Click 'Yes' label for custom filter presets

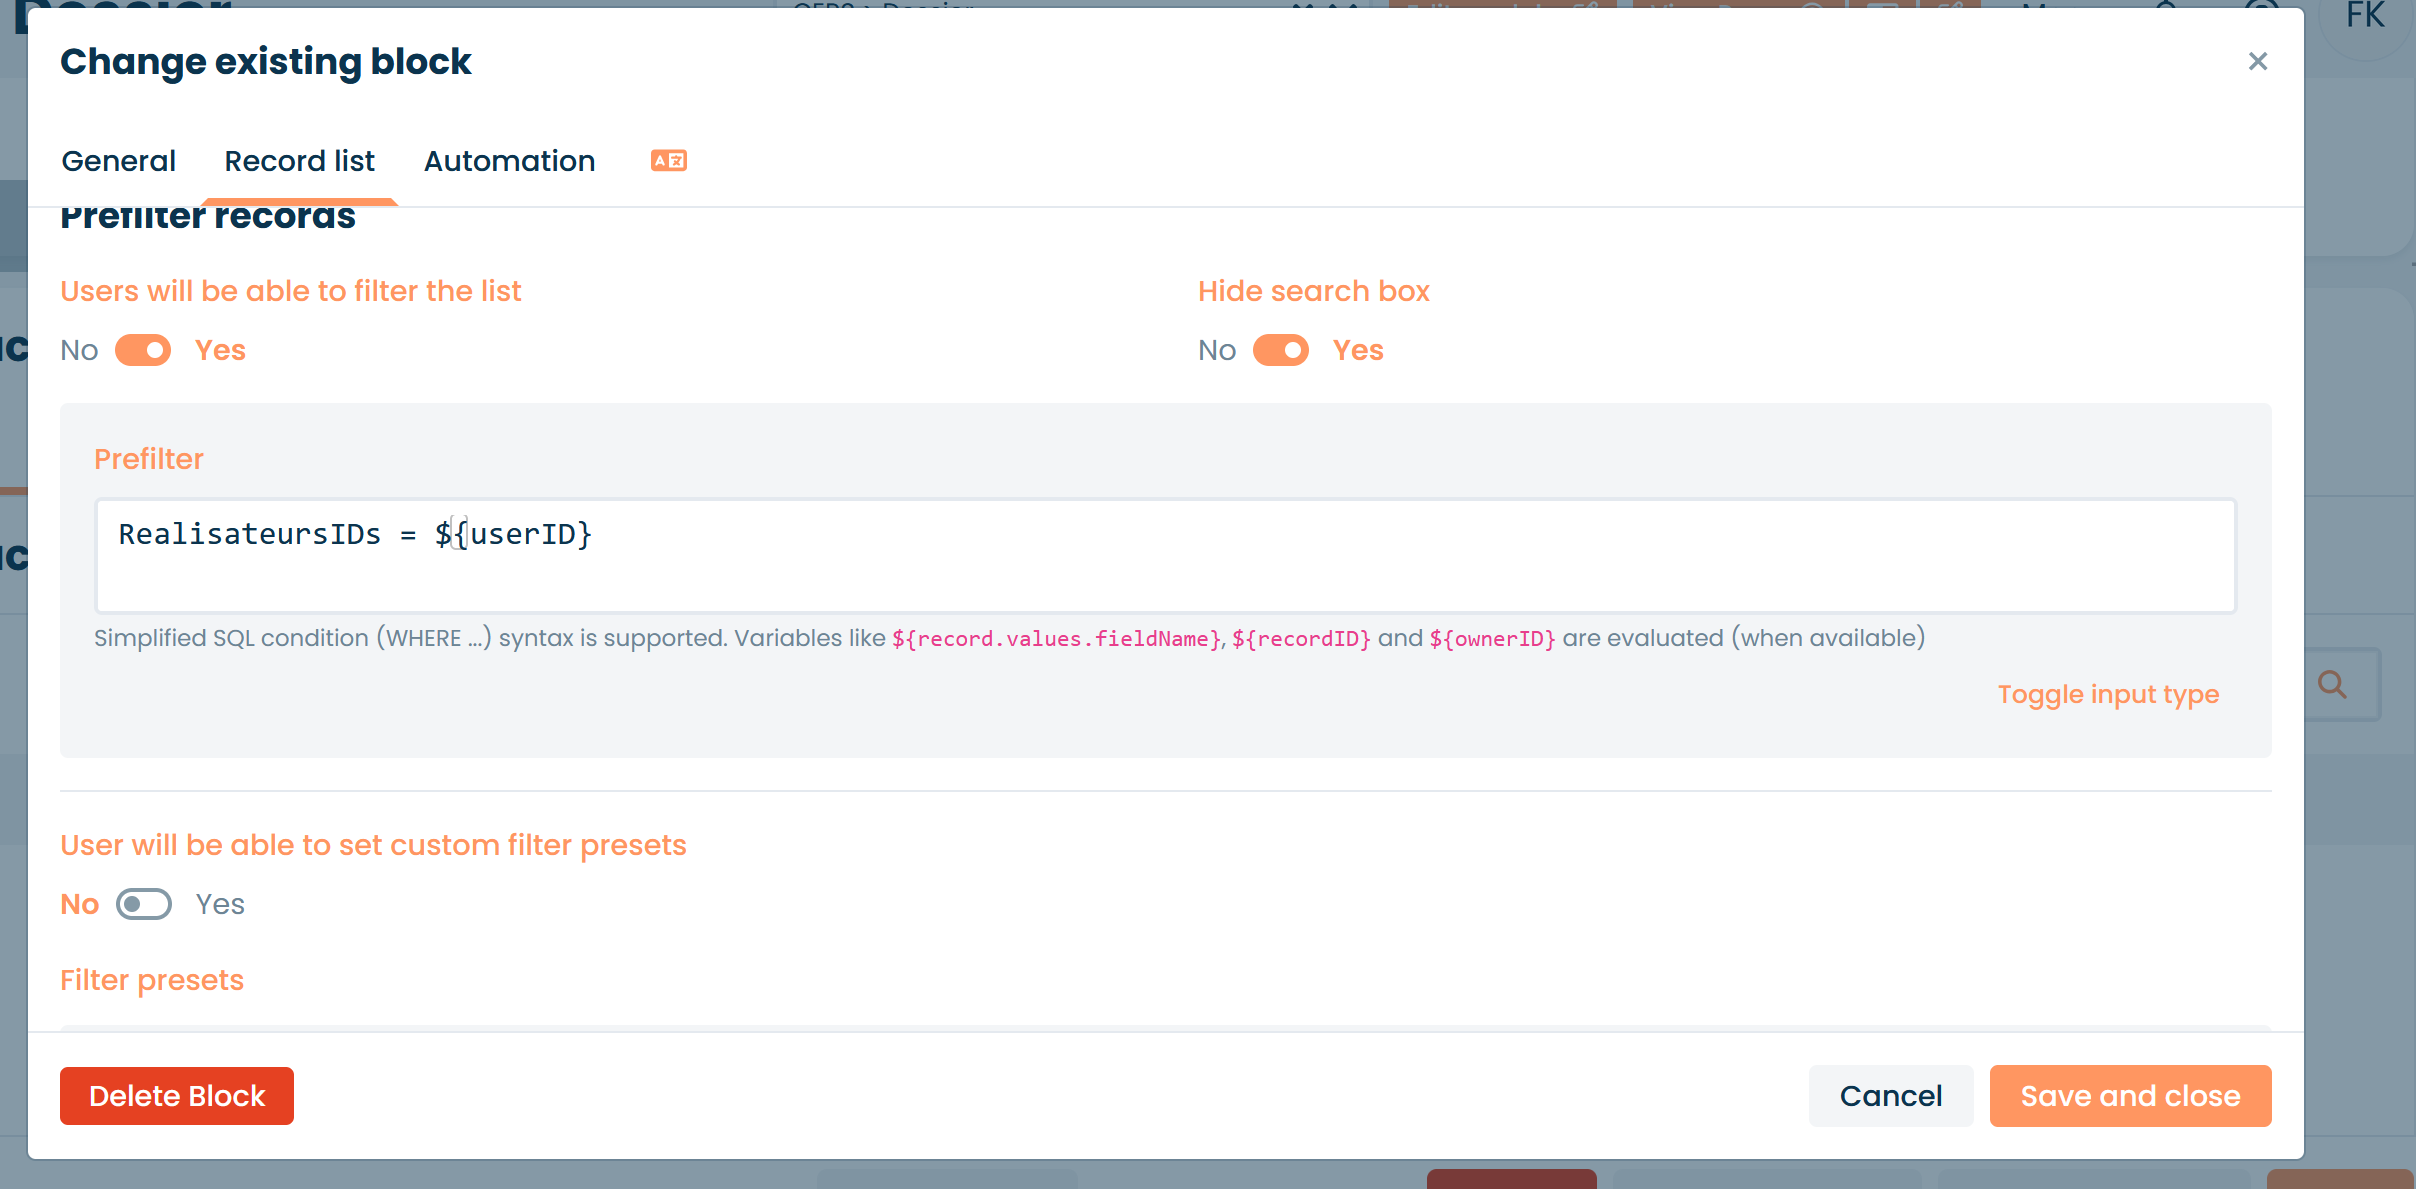click(220, 904)
